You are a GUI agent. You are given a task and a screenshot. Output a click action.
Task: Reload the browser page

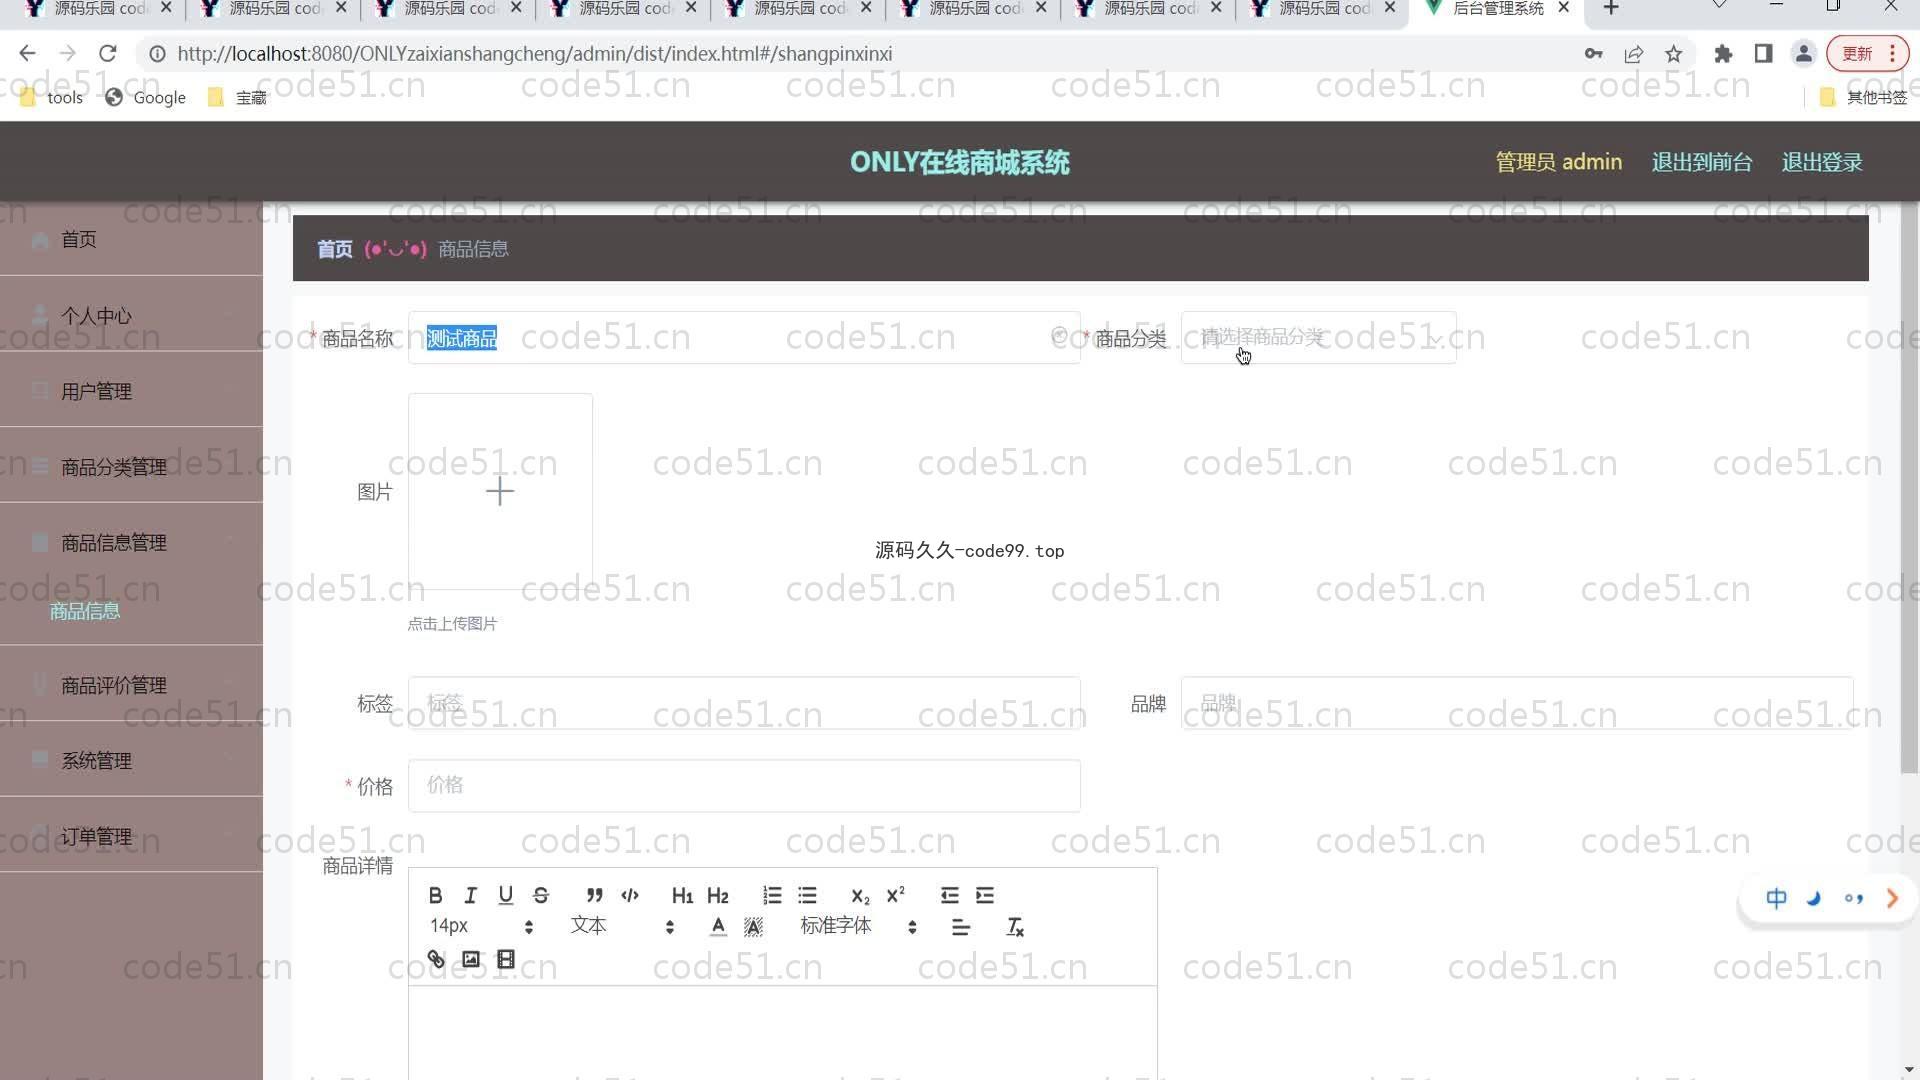point(108,53)
